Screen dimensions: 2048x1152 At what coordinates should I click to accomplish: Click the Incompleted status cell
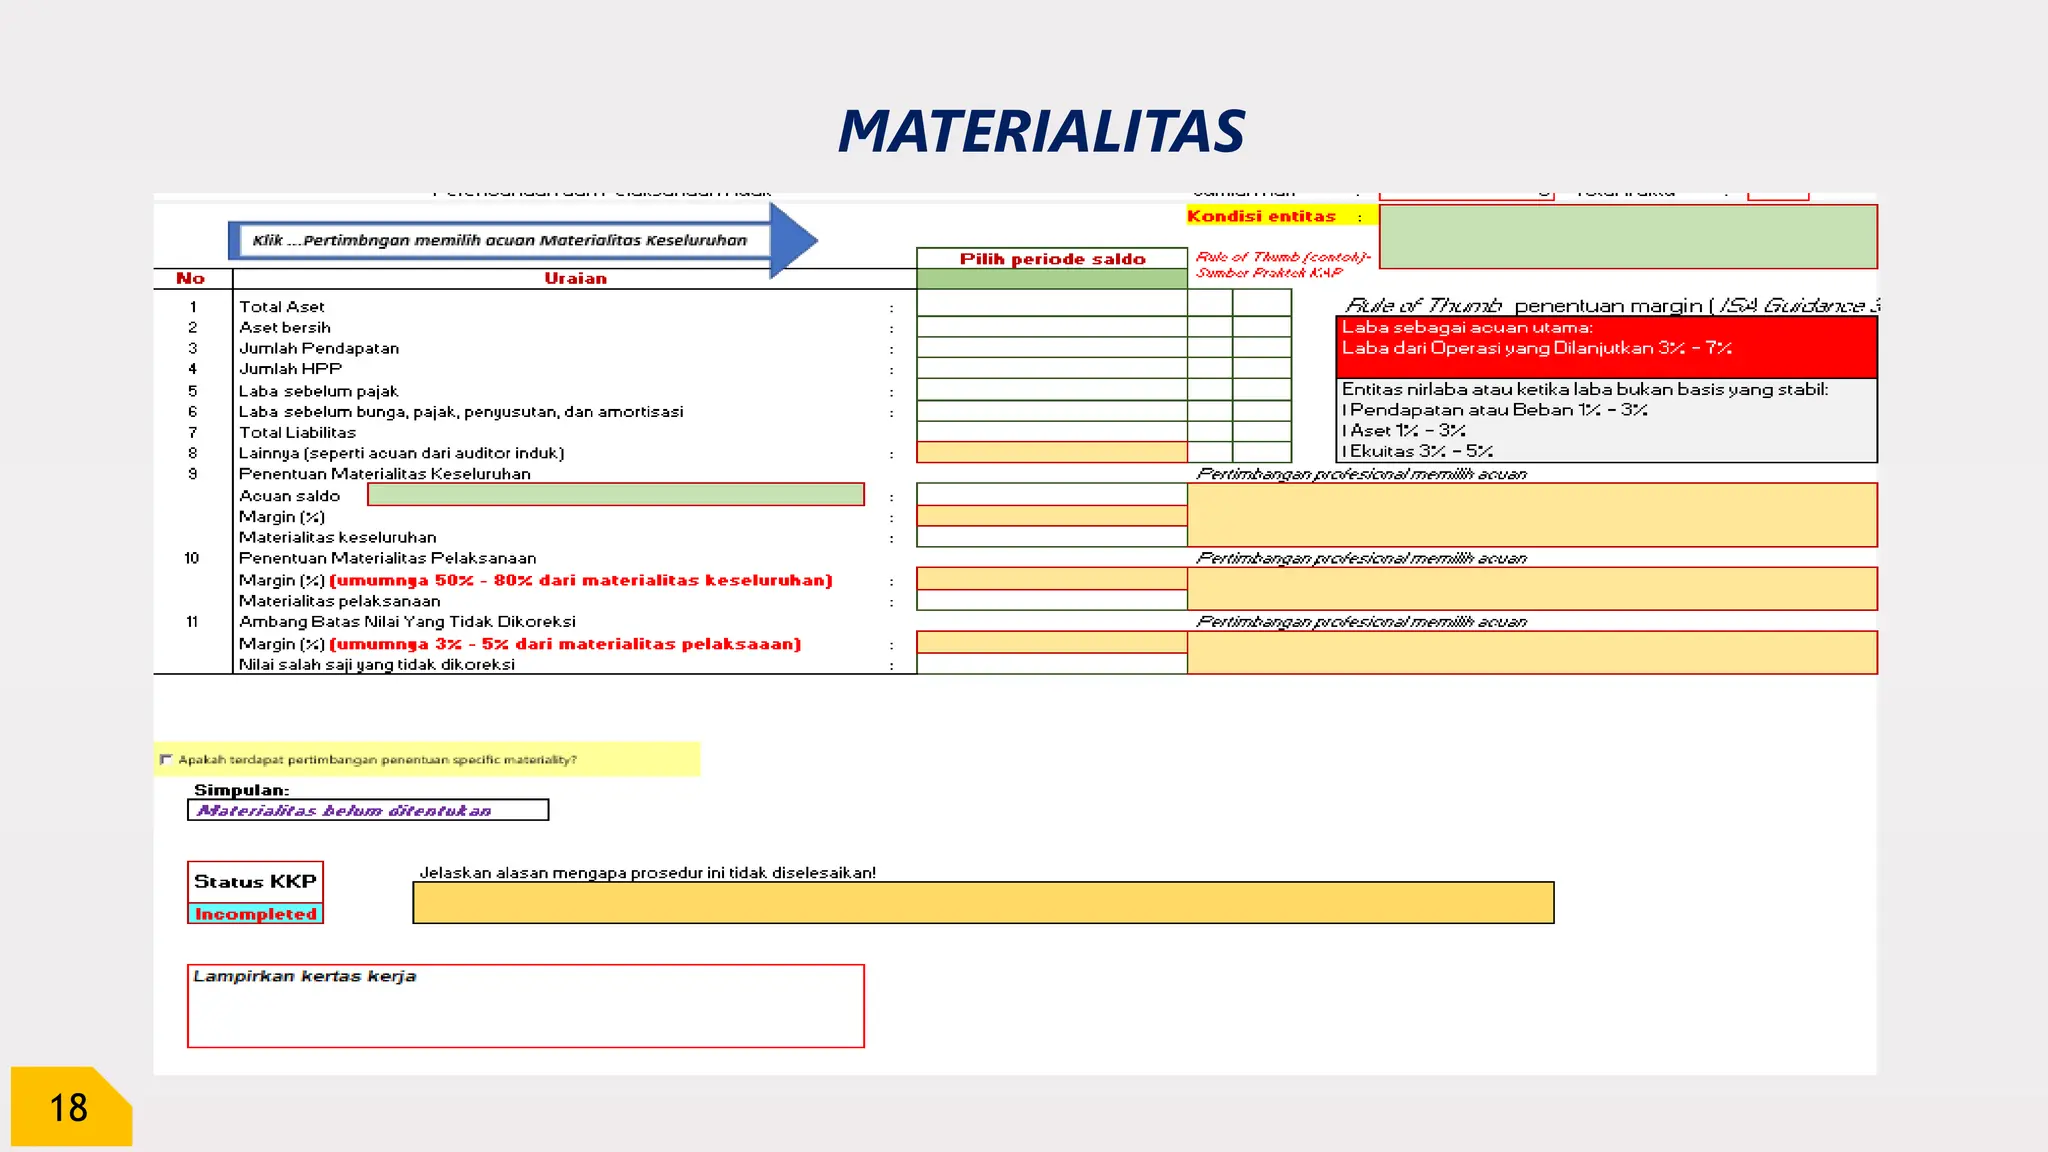point(255,914)
